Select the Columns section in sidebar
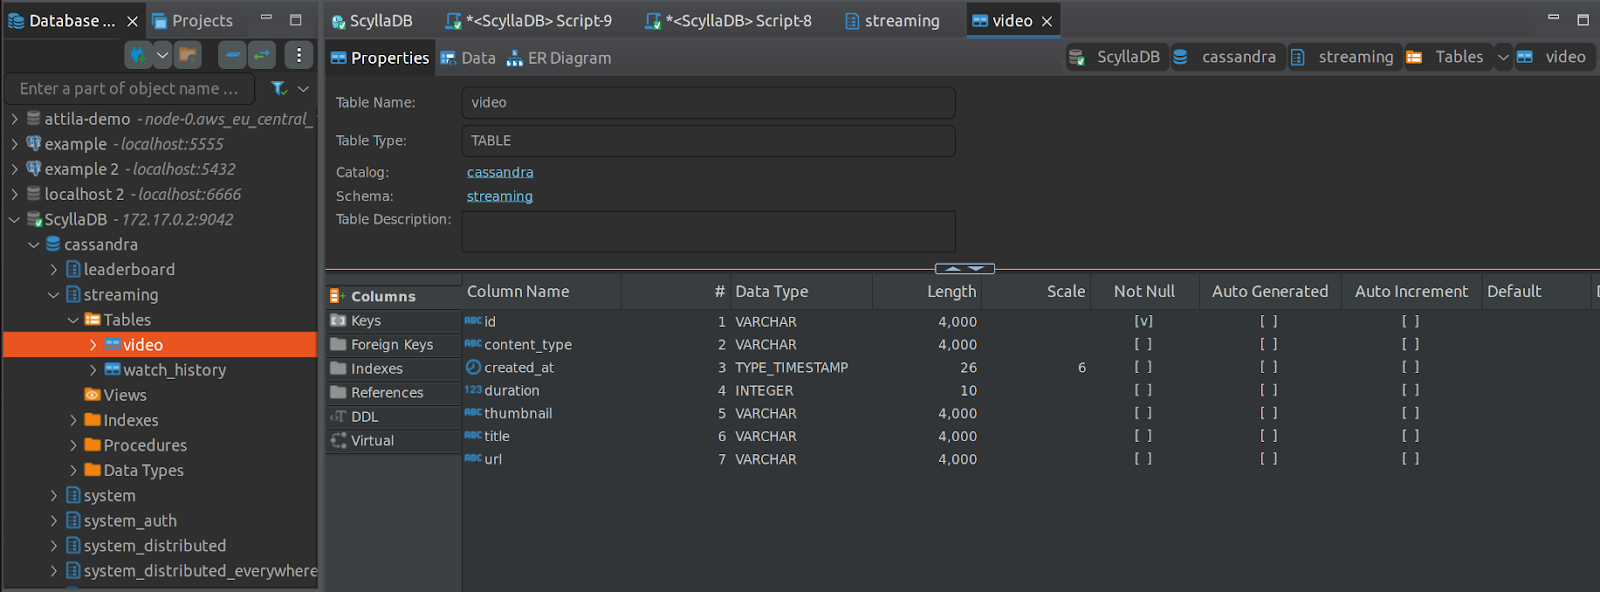This screenshot has width=1600, height=592. (x=394, y=296)
